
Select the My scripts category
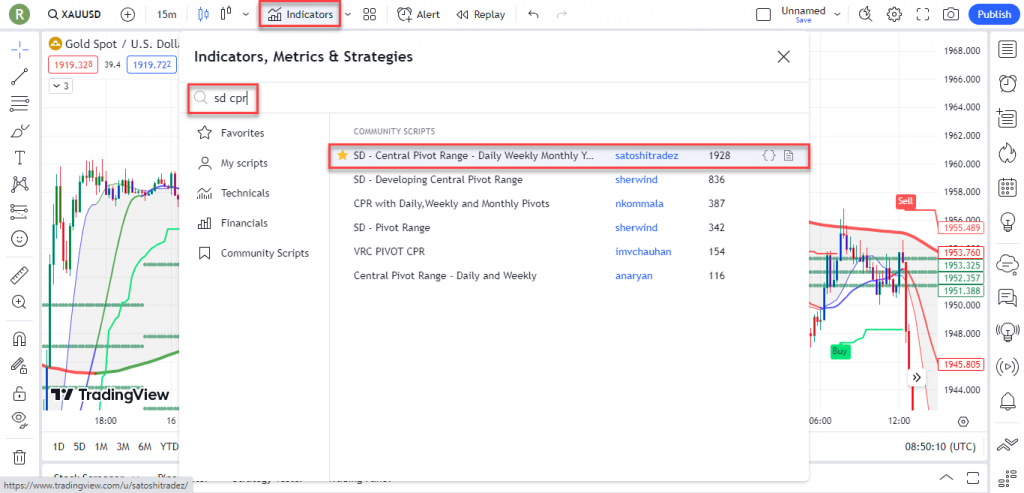(253, 163)
